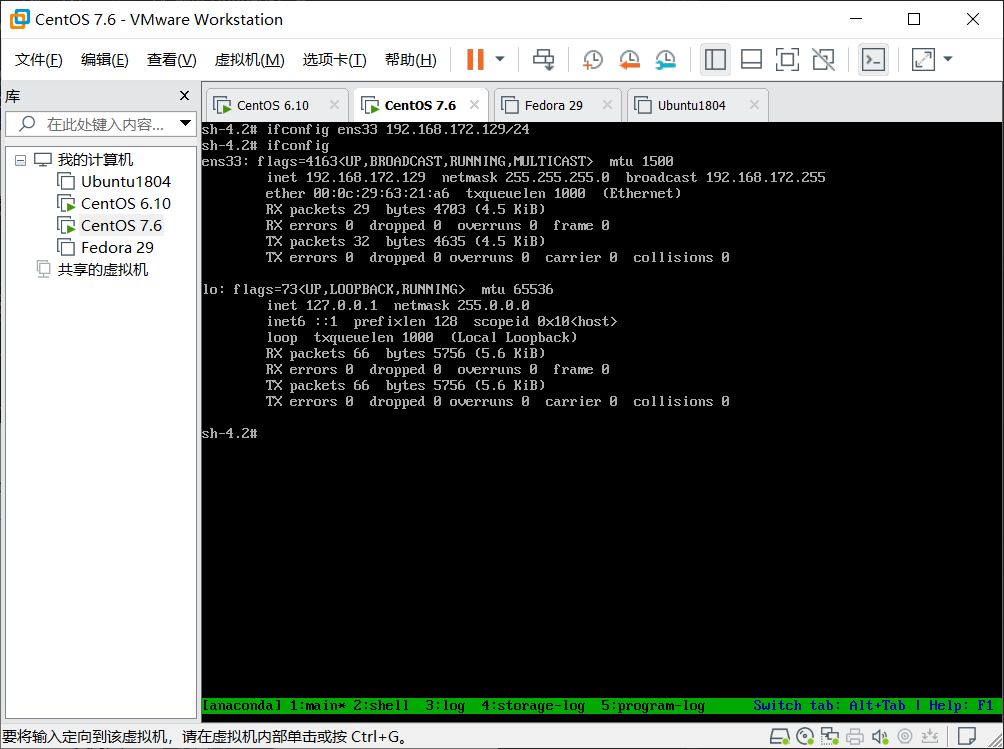Close the Fedora 29 tab

pos(608,105)
